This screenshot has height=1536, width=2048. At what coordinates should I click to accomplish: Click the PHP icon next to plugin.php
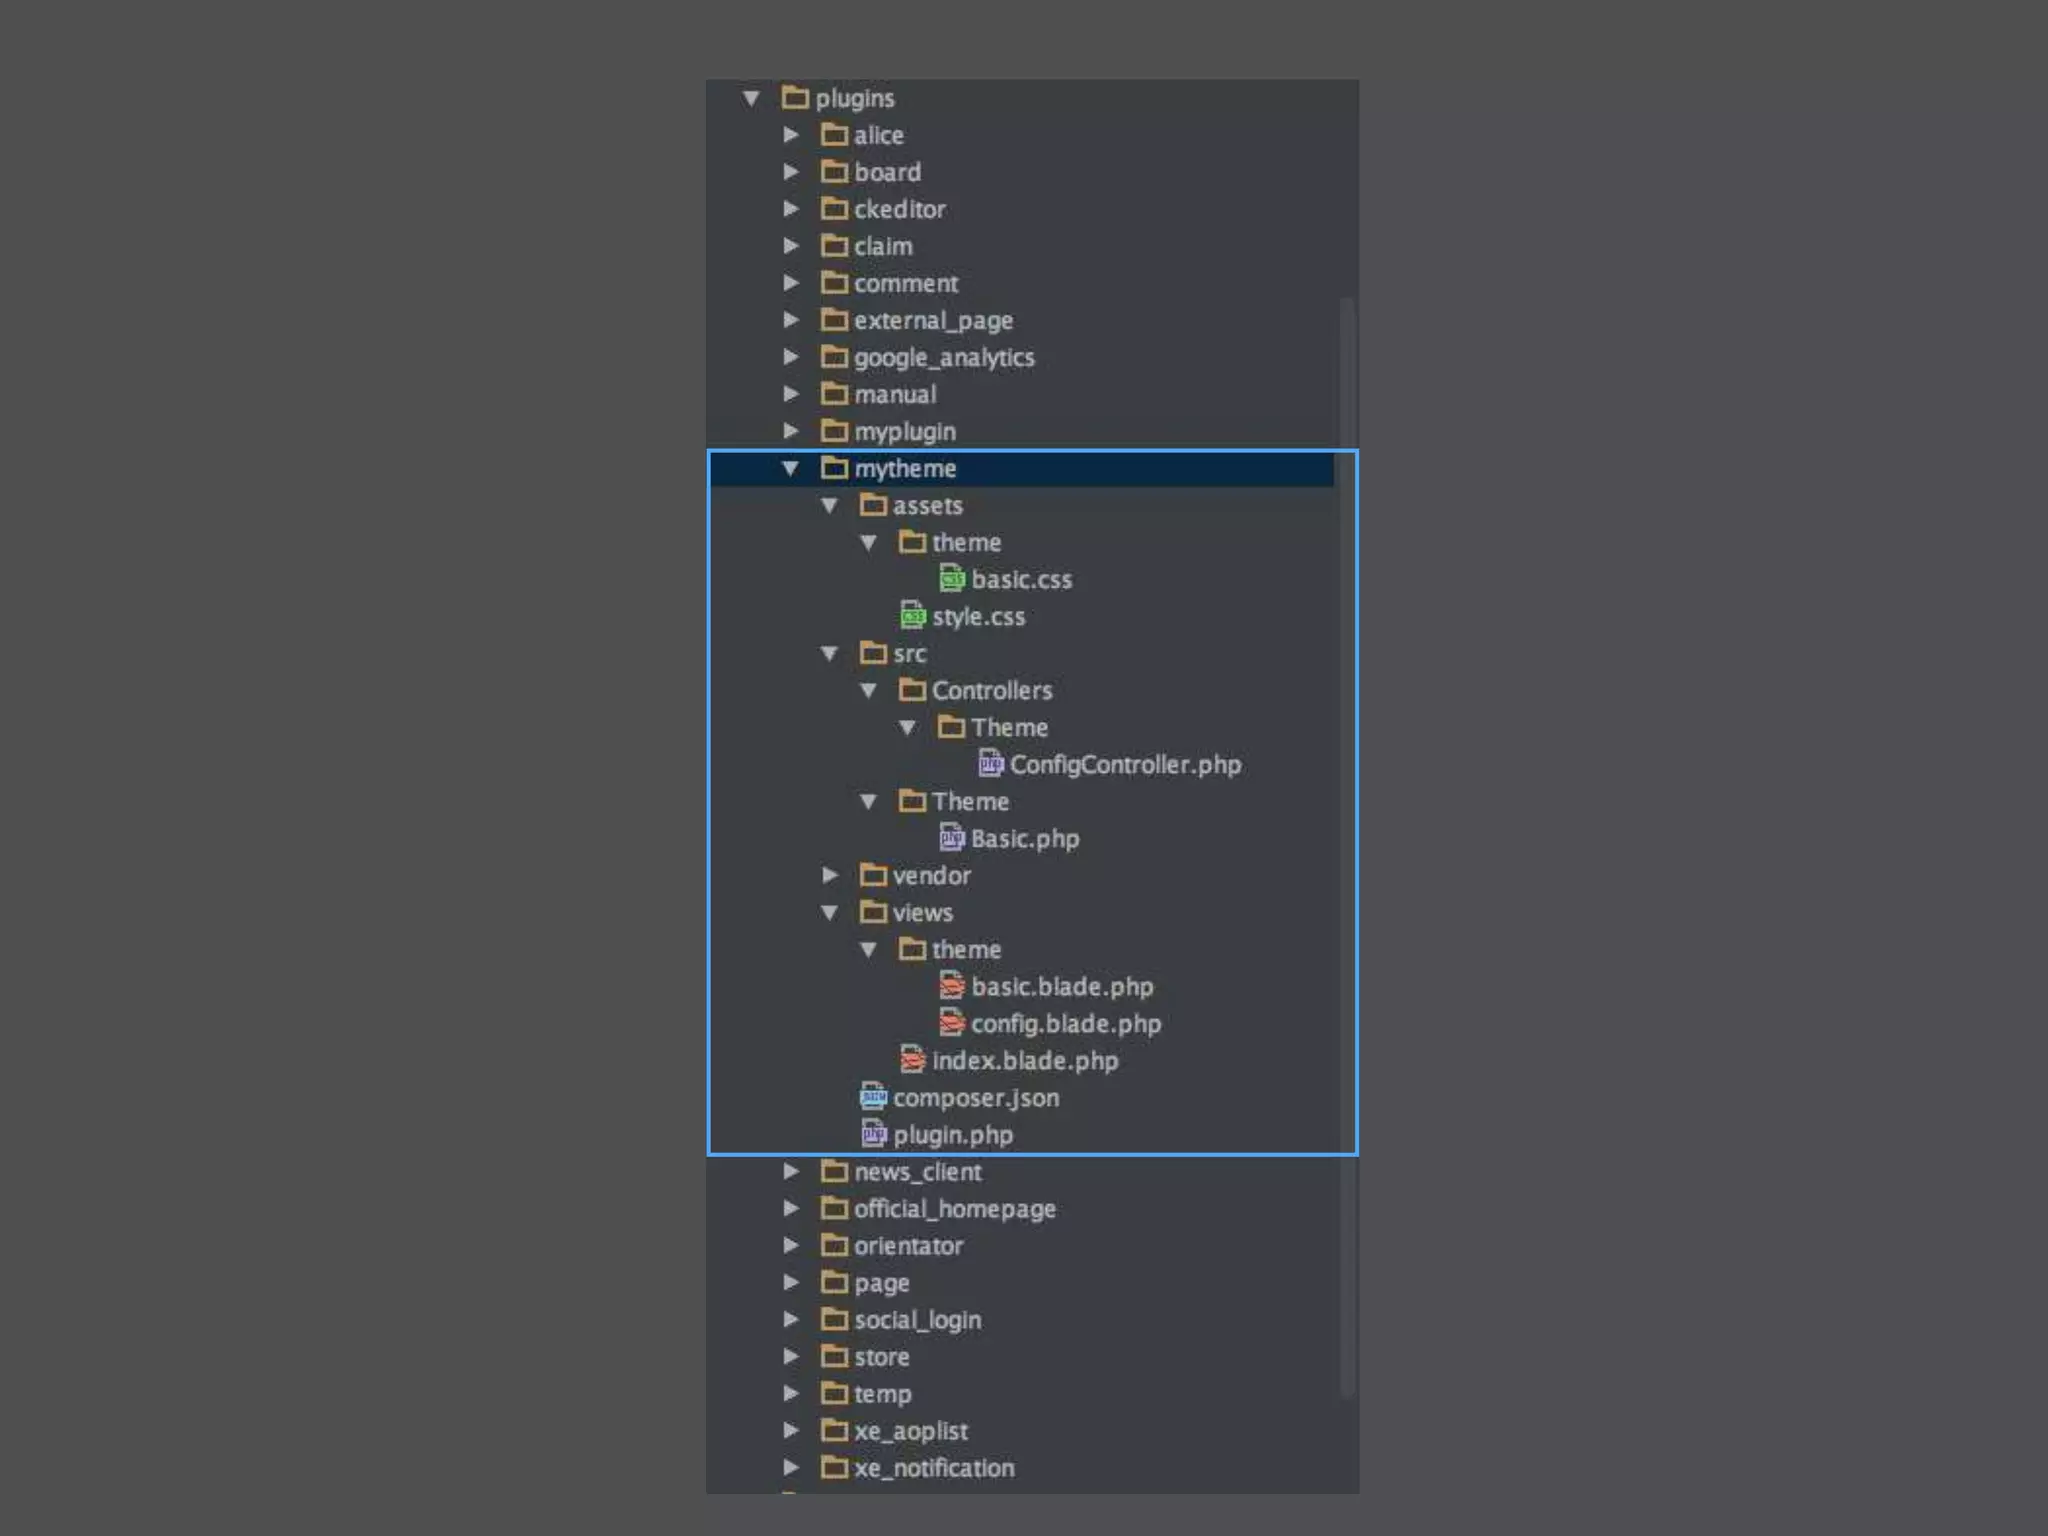click(873, 1134)
